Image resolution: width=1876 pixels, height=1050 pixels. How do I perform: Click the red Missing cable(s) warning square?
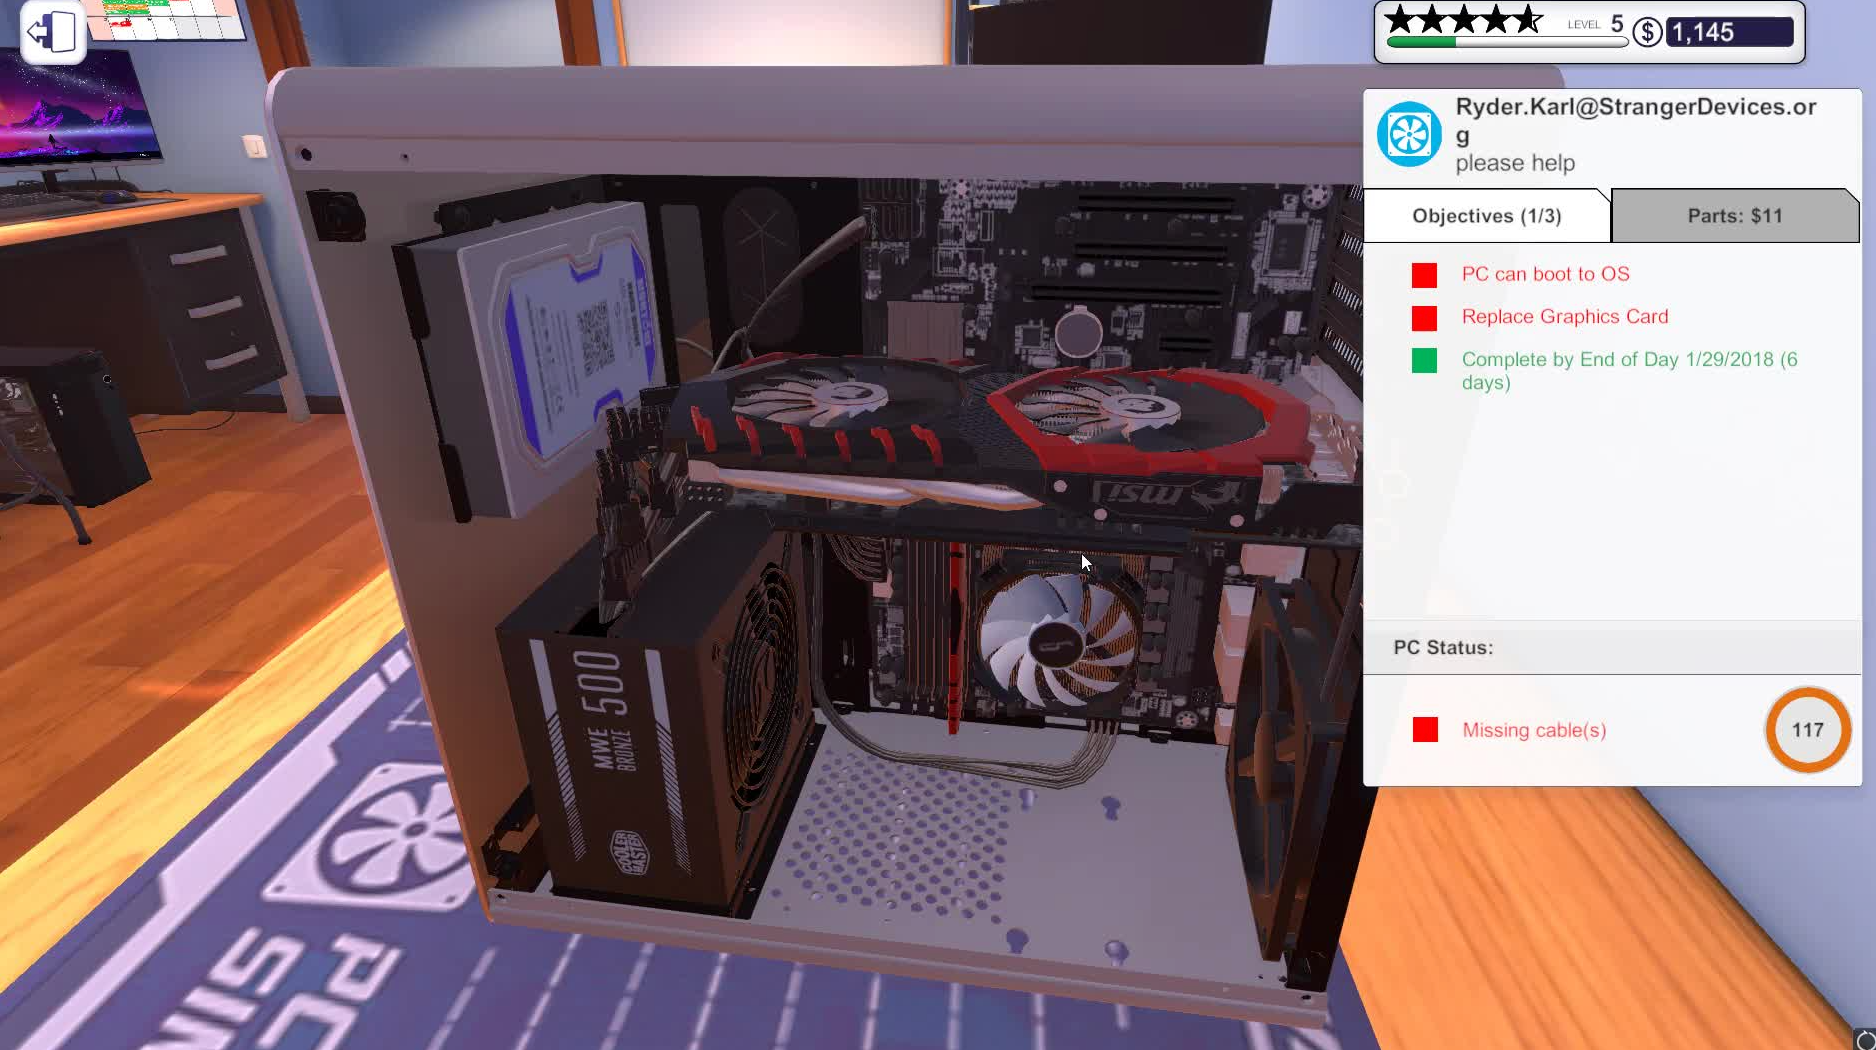point(1424,731)
